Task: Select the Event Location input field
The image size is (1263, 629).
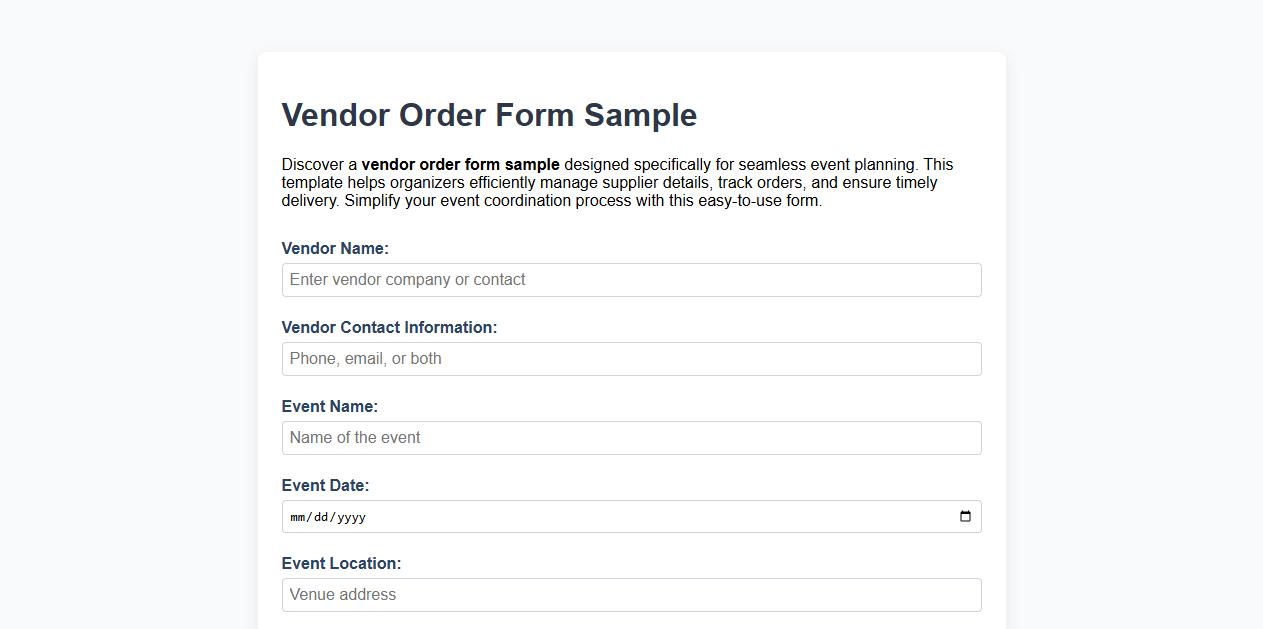Action: 630,594
